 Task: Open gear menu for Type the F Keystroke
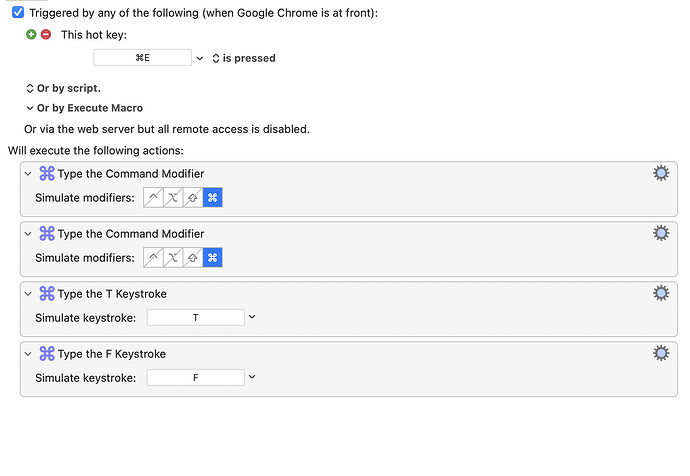[x=660, y=353]
